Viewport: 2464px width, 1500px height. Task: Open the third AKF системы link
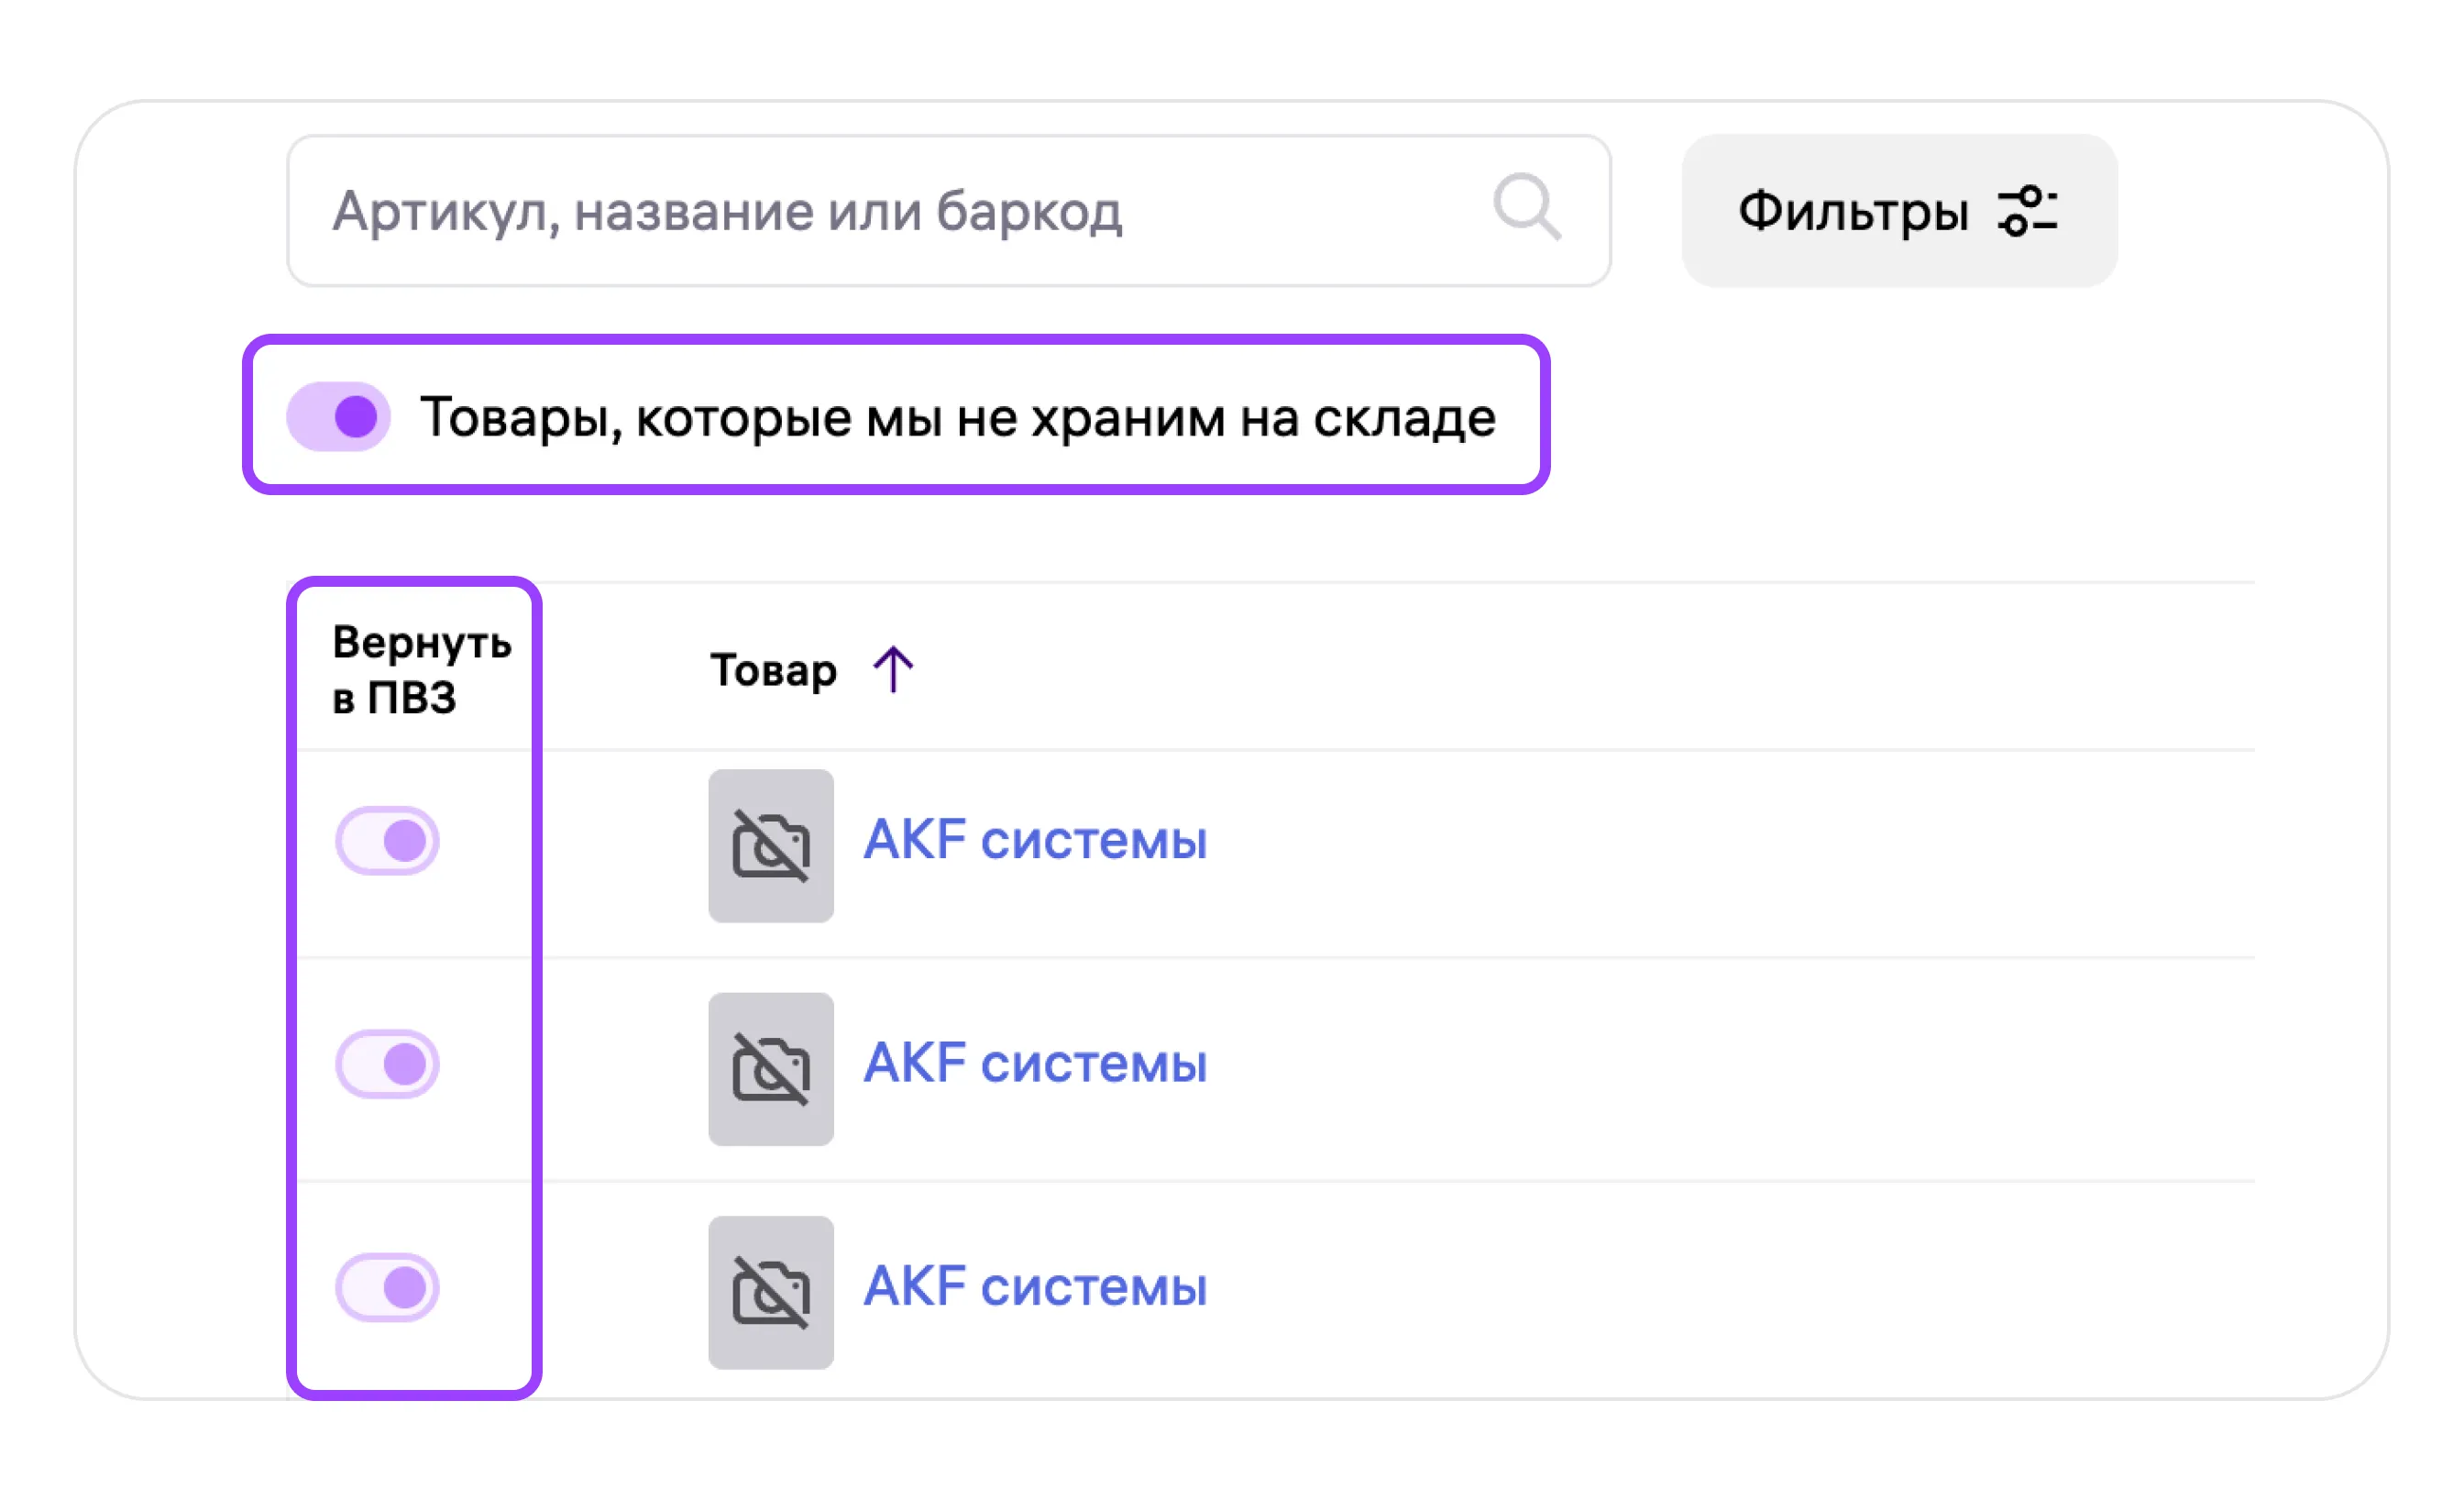pos(1035,1286)
